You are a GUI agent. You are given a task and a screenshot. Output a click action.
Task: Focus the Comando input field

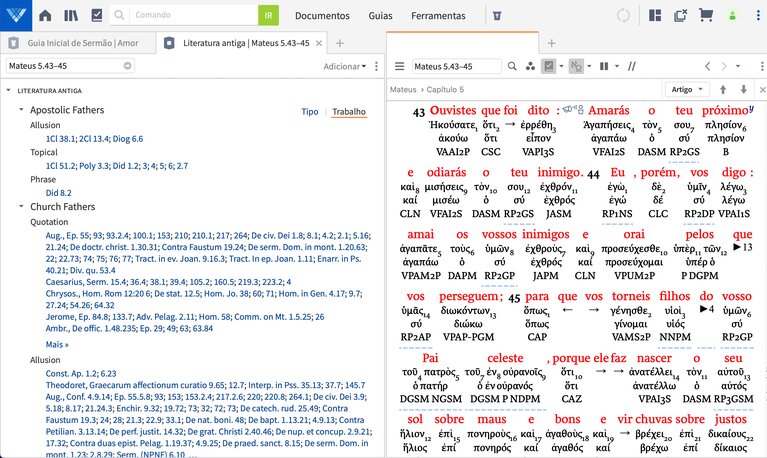click(194, 15)
